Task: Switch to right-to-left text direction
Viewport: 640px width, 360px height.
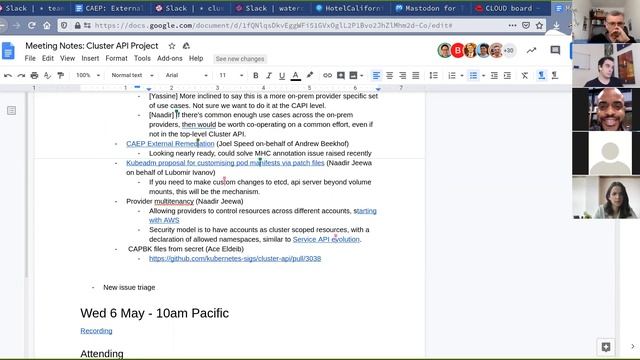Action: tap(555, 76)
